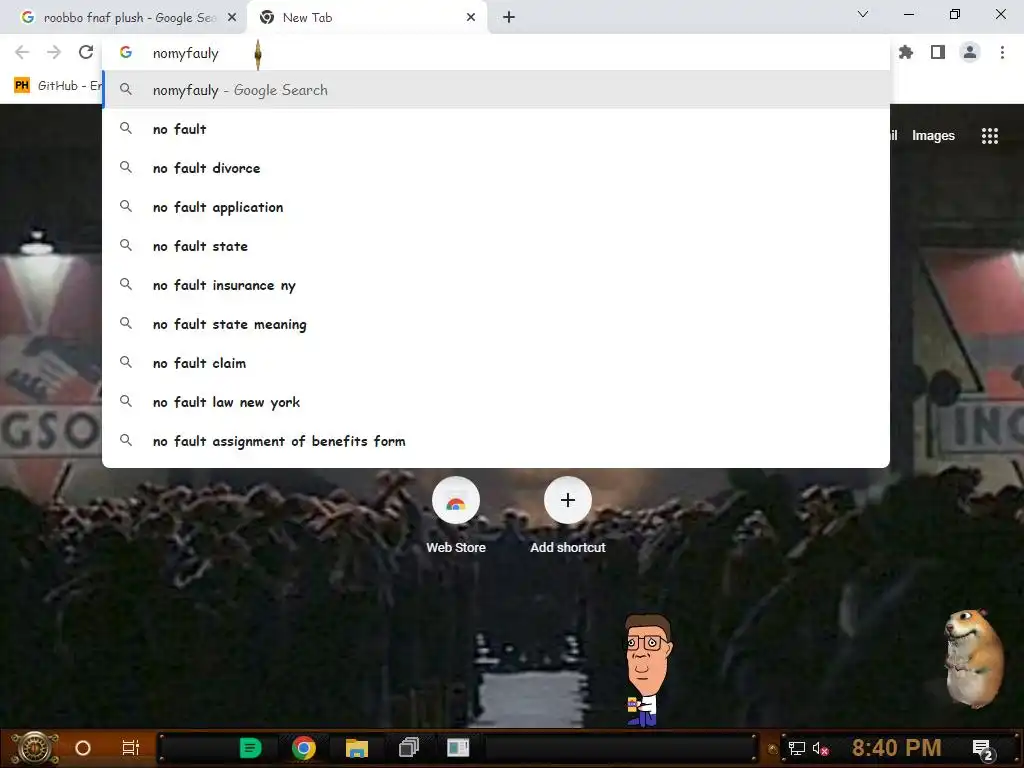Click the muted volume tray icon
Screen dimensions: 1024x768
click(820, 748)
